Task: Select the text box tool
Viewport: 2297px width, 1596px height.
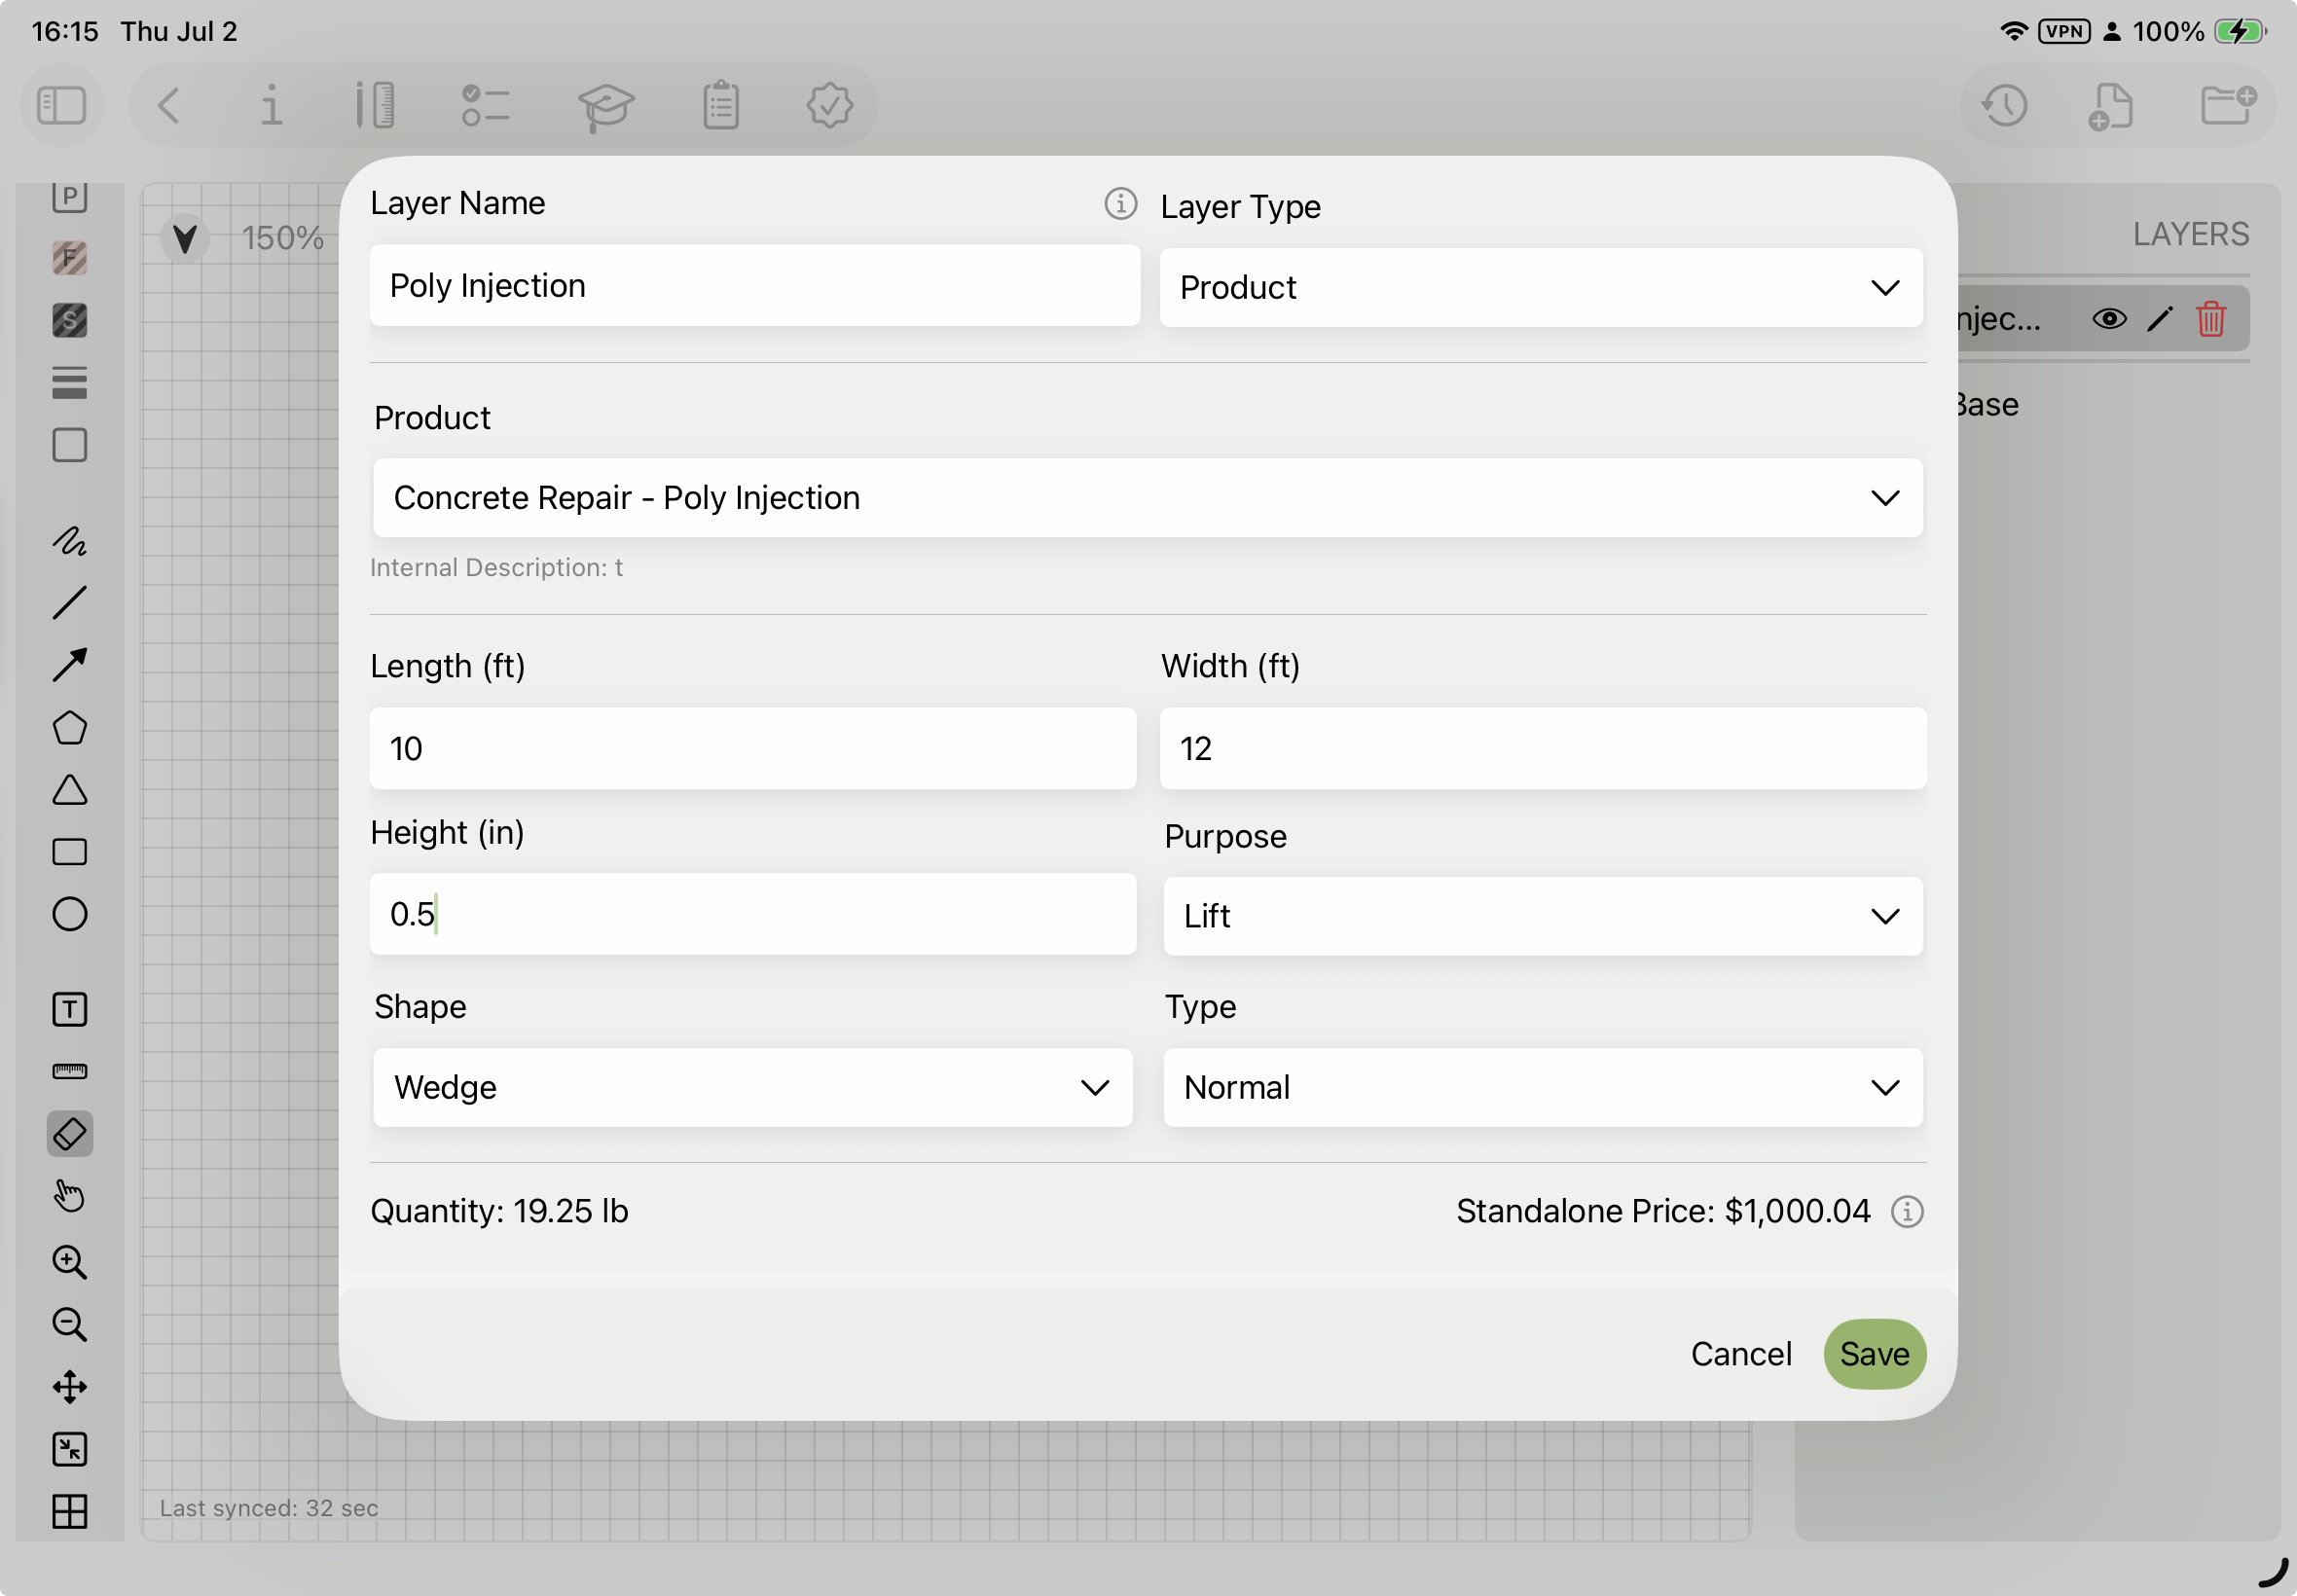Action: 70,1009
